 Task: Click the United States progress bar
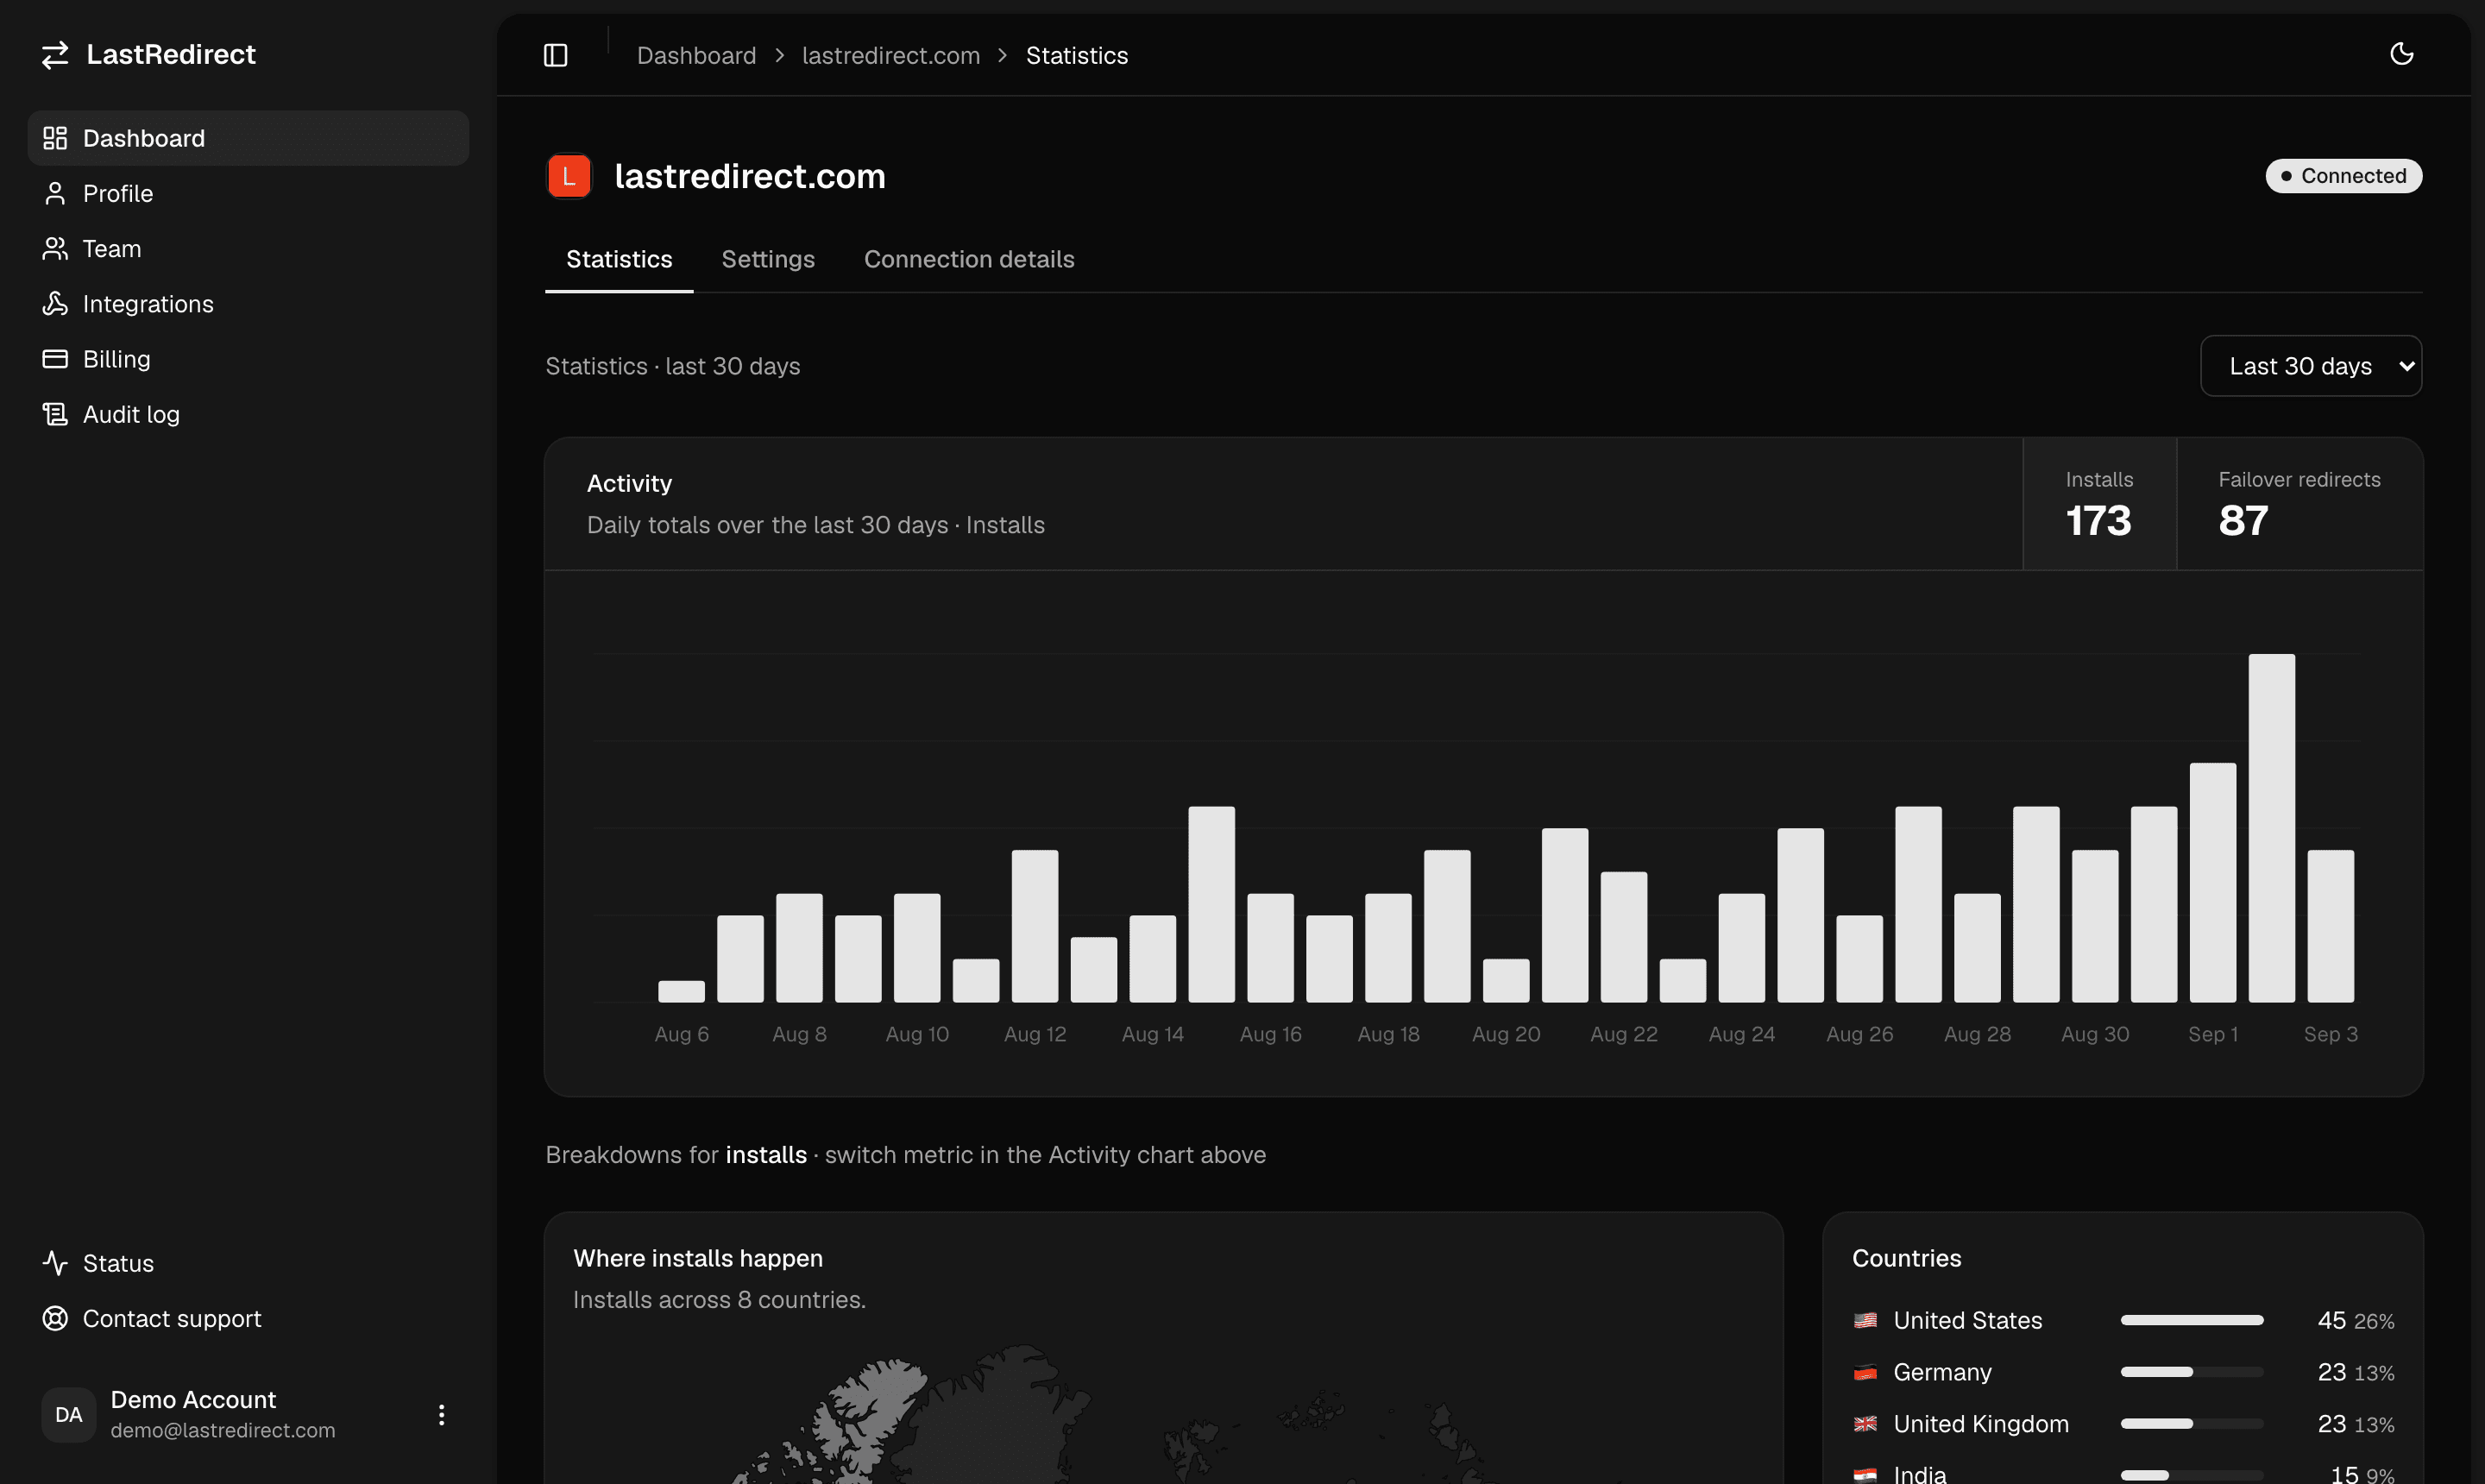[x=2191, y=1320]
